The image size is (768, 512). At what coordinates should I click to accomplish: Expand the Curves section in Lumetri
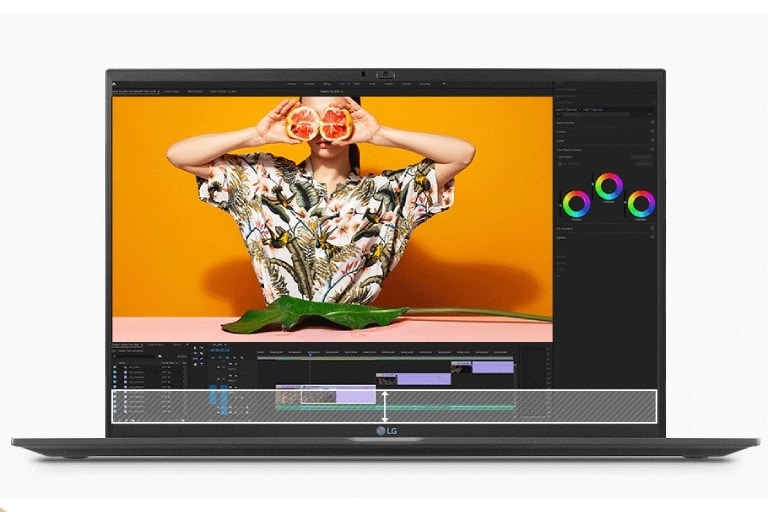coord(562,141)
